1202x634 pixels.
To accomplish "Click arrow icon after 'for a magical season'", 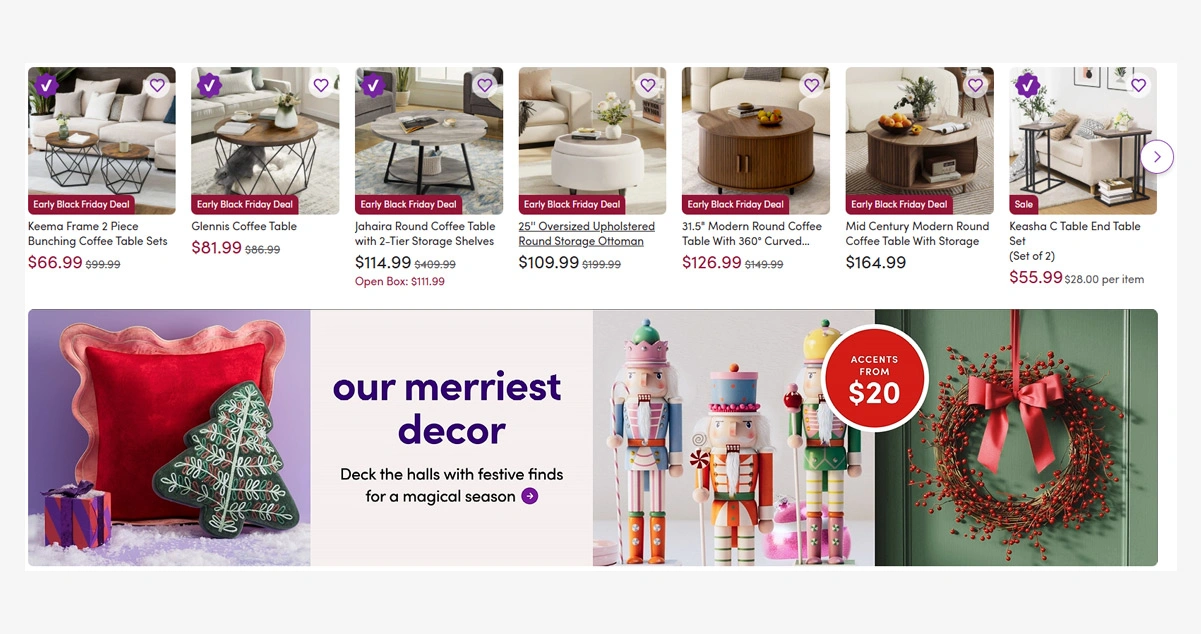I will click(530, 496).
